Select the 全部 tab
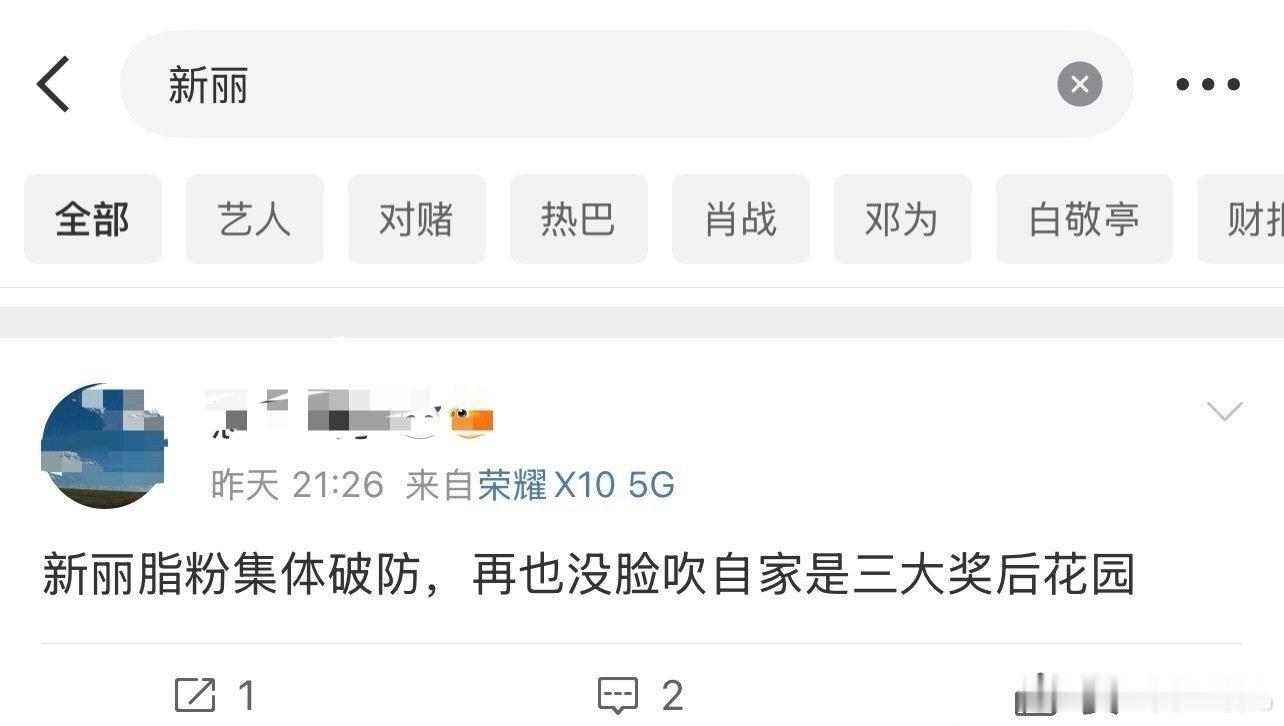Image resolution: width=1284 pixels, height=726 pixels. point(93,219)
